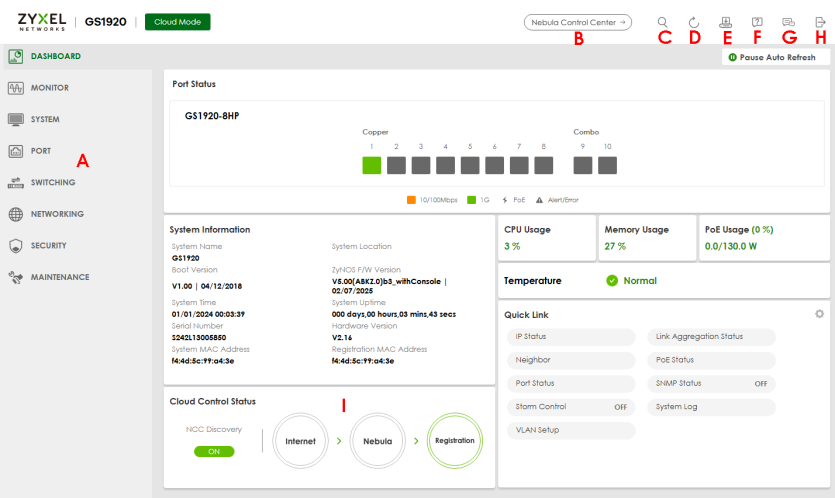Click the forum chat icon in header
This screenshot has width=835, height=498.
[x=789, y=22]
